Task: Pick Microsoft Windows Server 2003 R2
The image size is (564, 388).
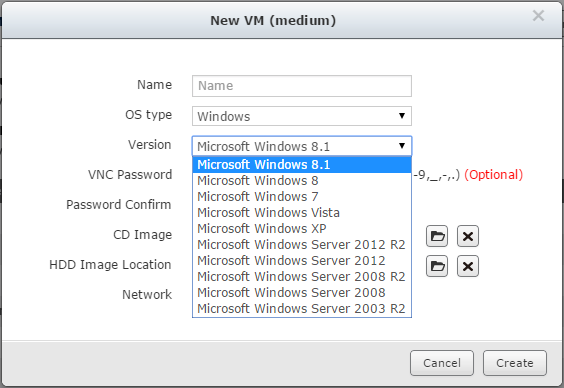Action: point(302,309)
